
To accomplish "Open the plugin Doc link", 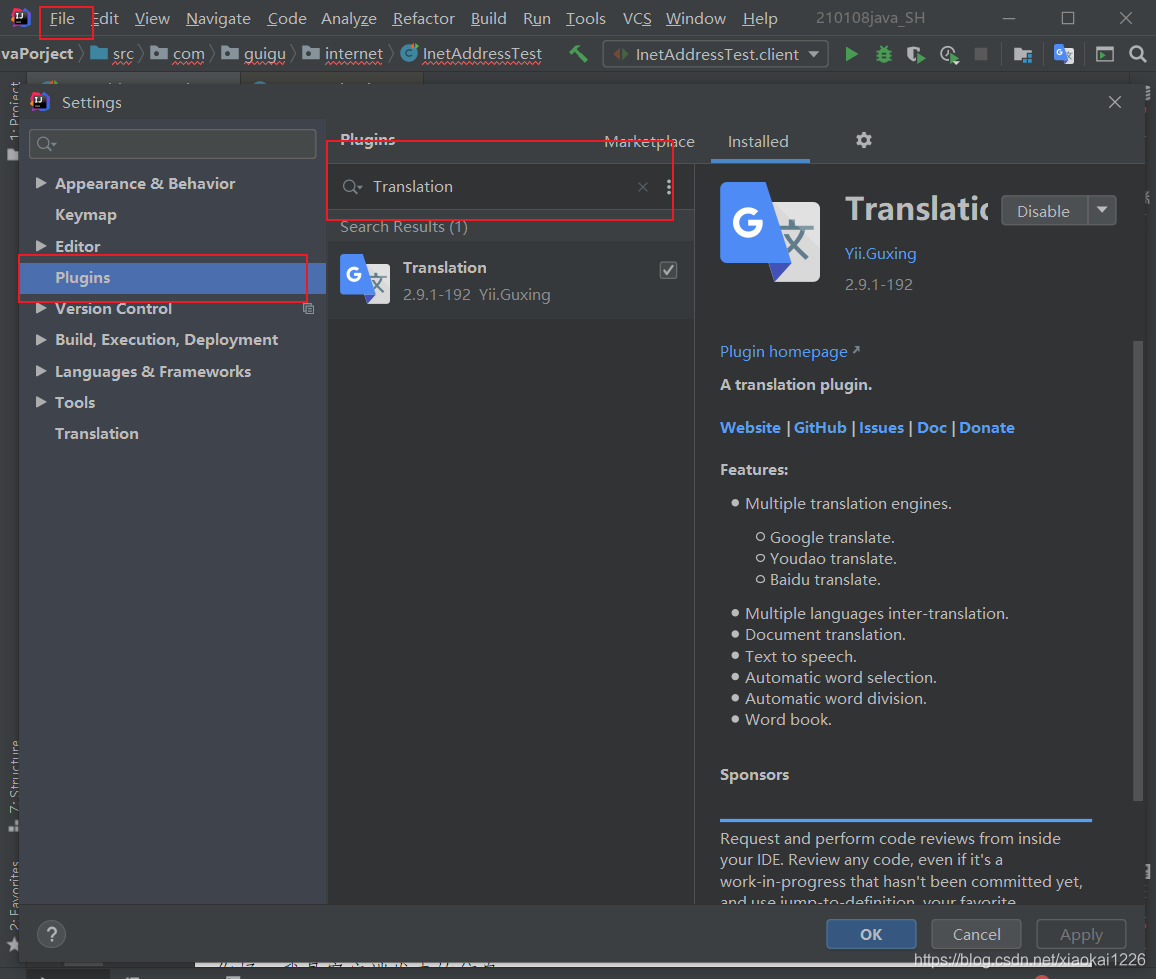I will [x=931, y=428].
